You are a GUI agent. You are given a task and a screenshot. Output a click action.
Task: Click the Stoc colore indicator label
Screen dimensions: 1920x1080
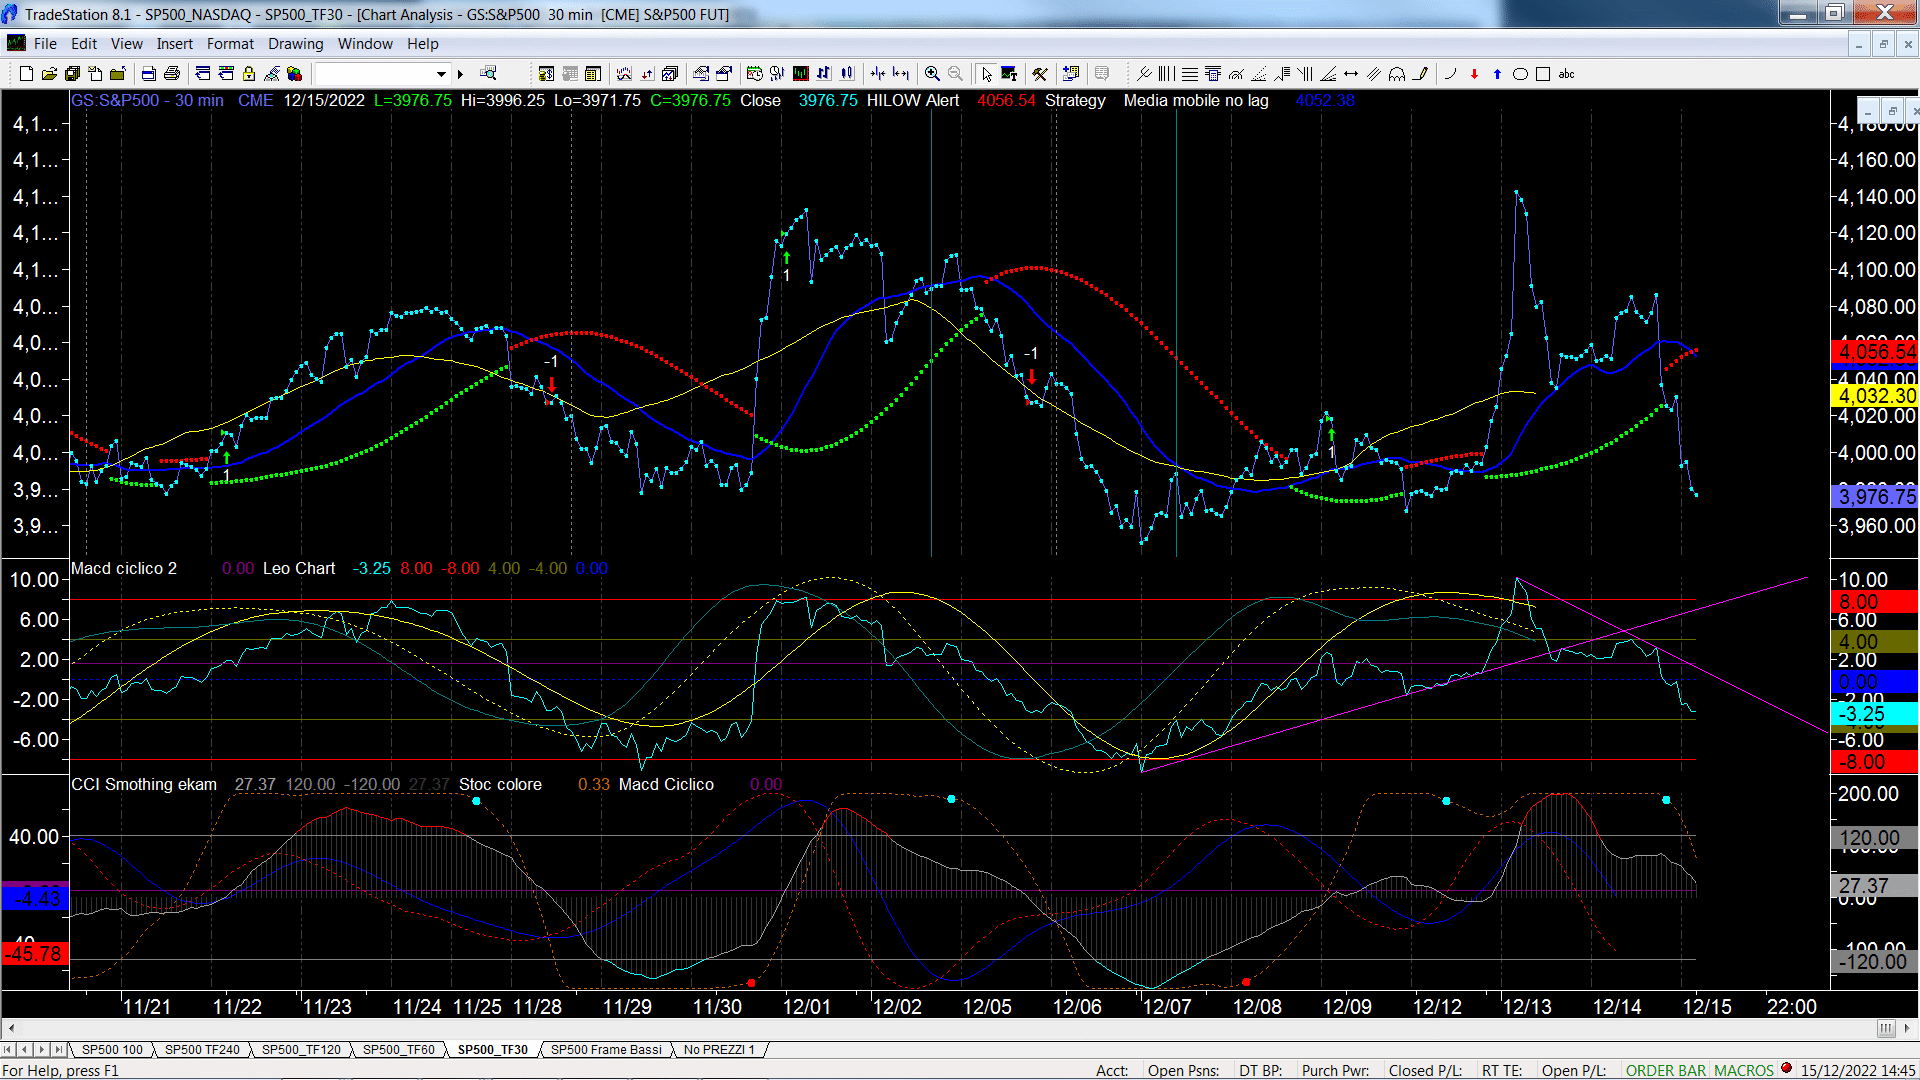[500, 785]
